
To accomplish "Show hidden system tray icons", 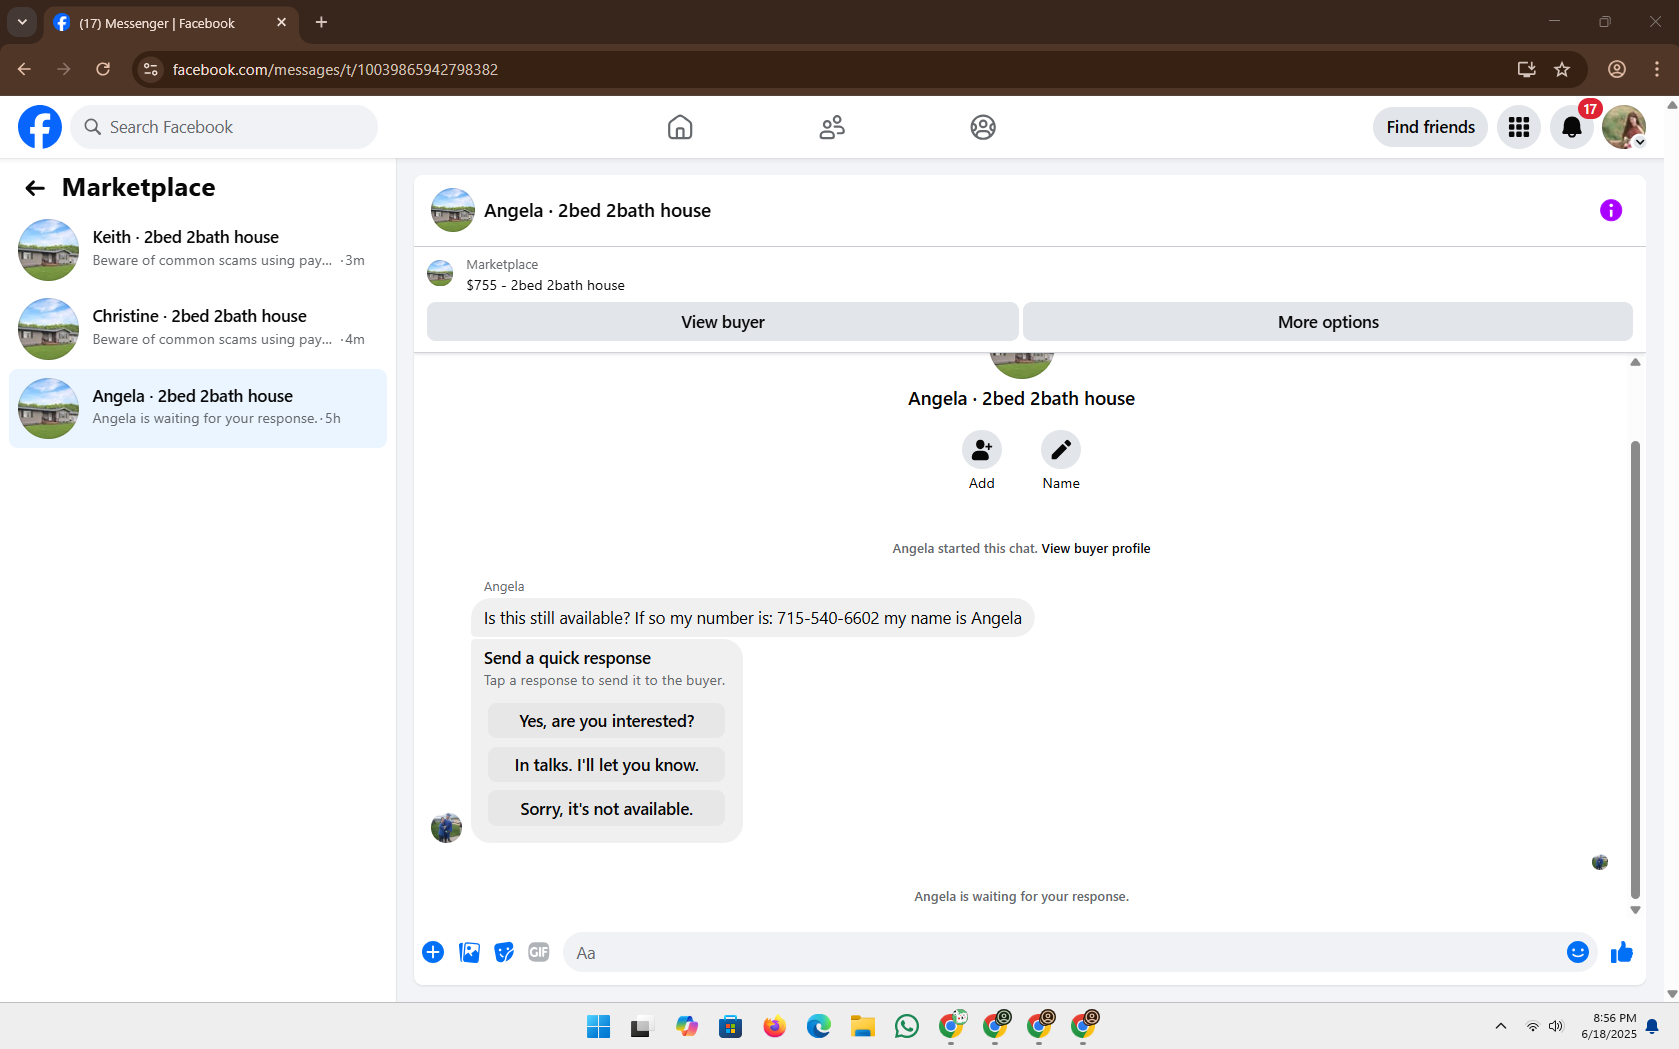I will (1500, 1026).
